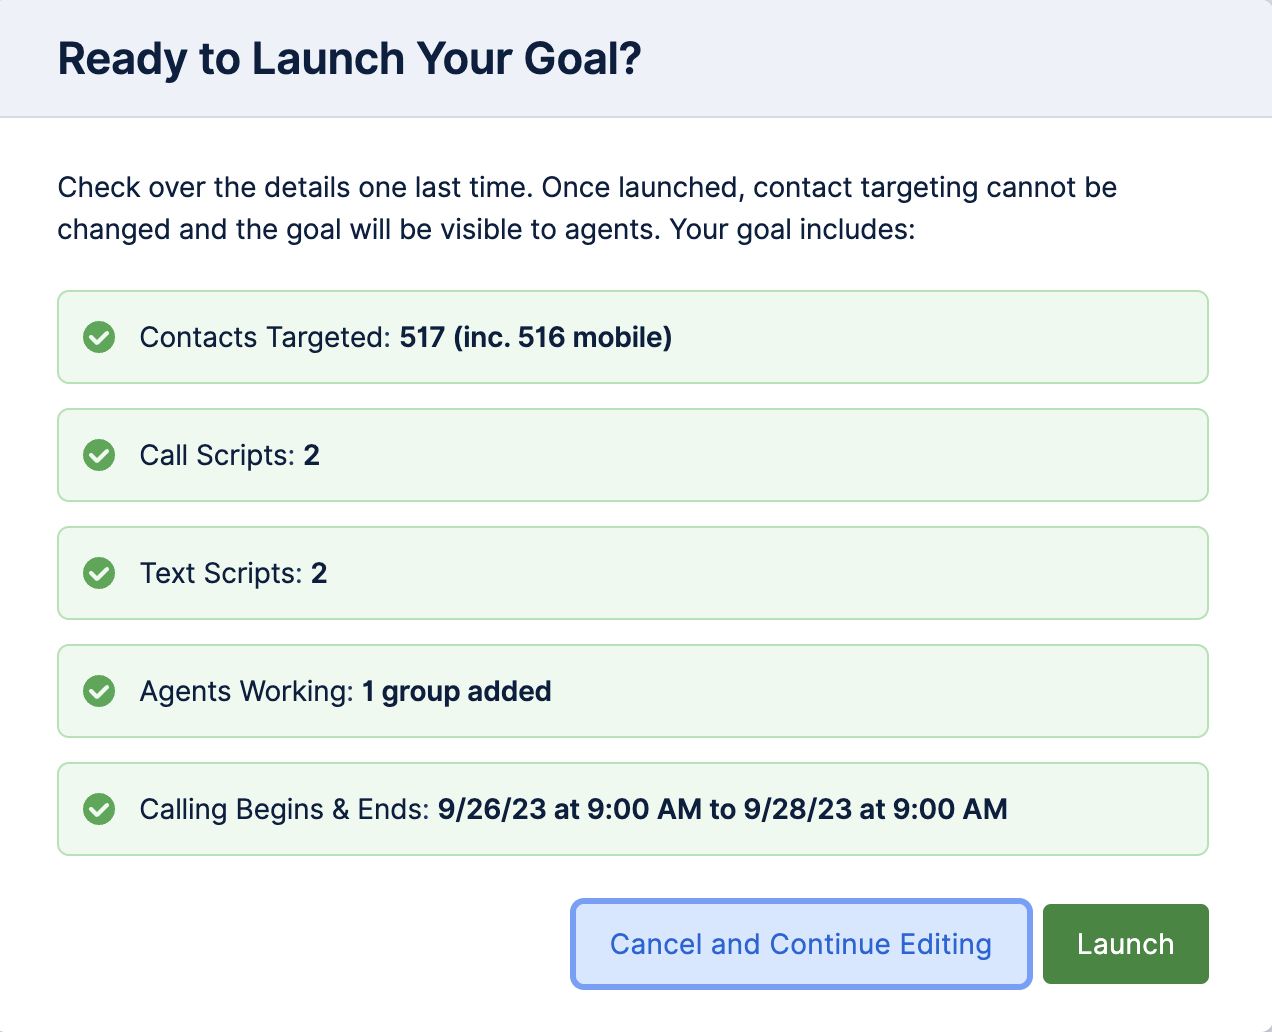The width and height of the screenshot is (1272, 1032).
Task: Click the checkmark icon beside Call Scripts
Action: 99,455
